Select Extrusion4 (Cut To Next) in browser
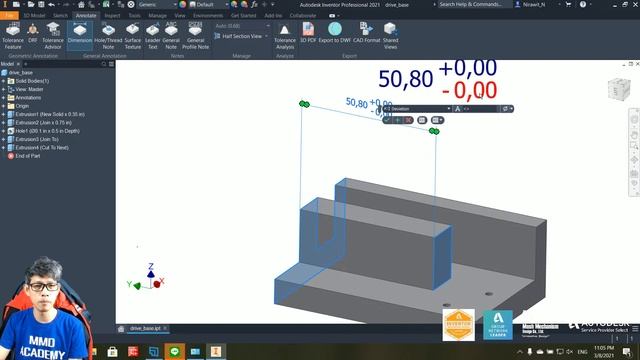The height and width of the screenshot is (360, 640). coord(42,147)
